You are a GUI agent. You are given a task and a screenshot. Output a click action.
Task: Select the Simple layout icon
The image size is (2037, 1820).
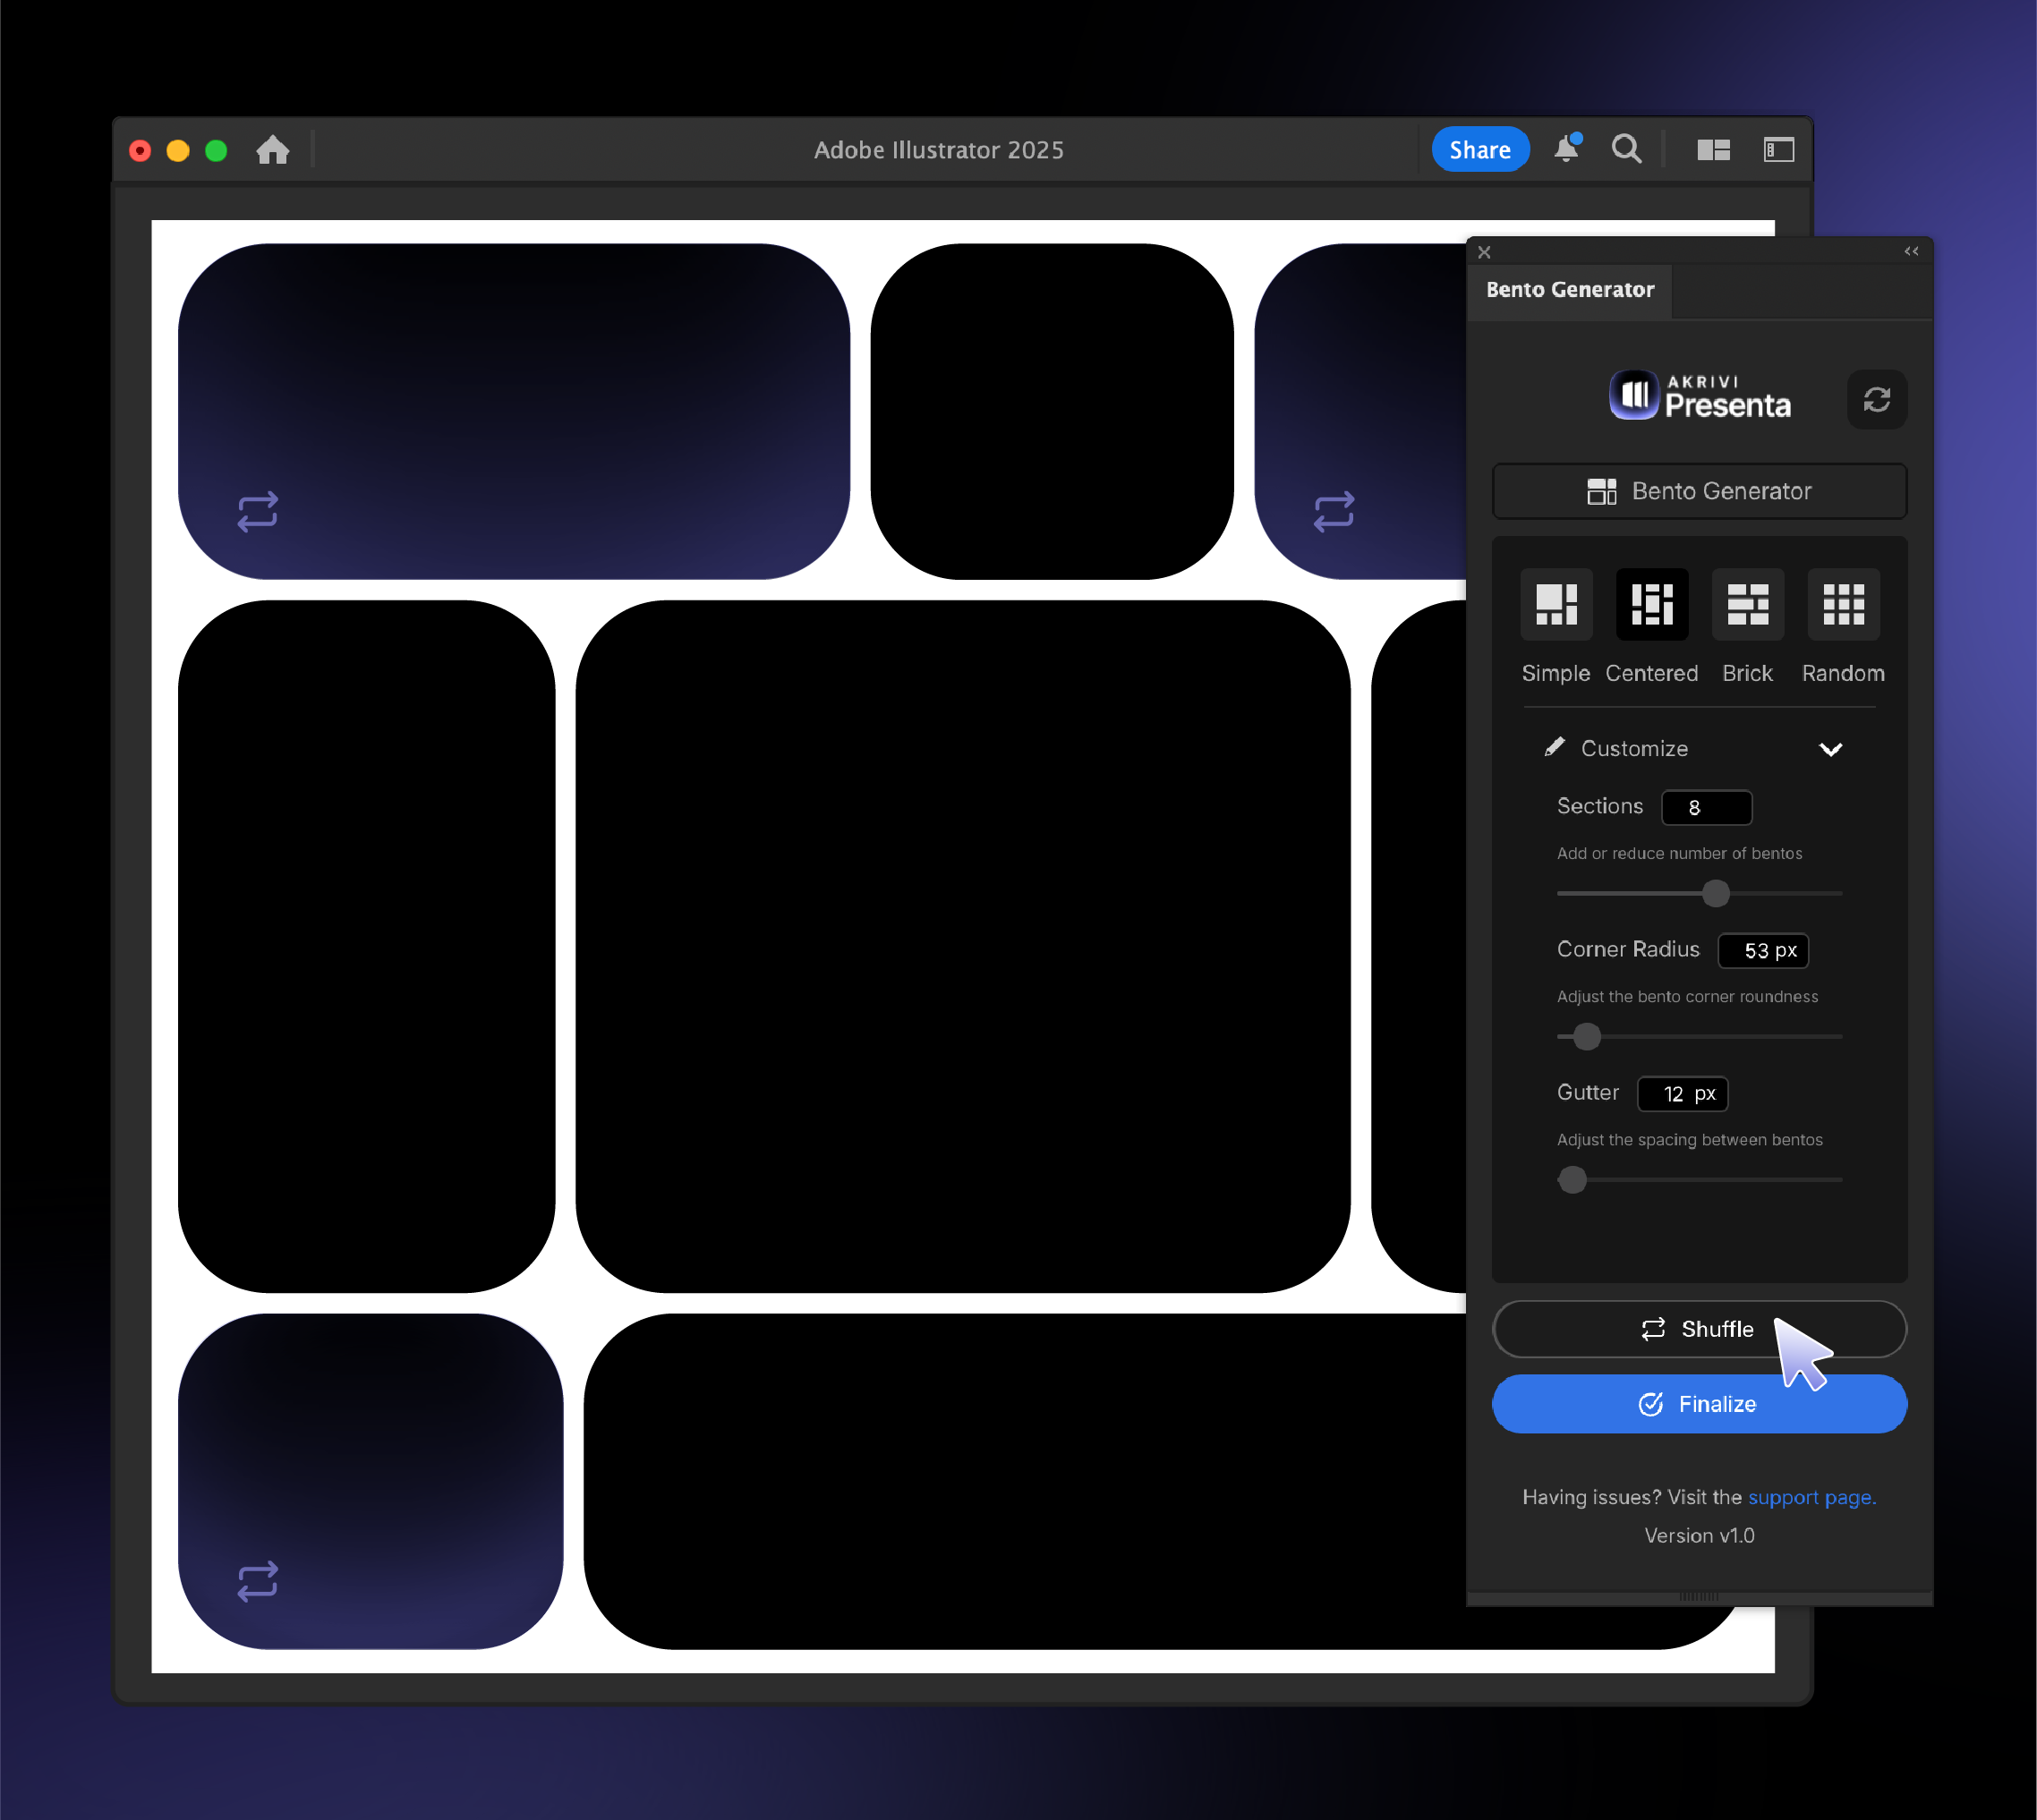1556,604
